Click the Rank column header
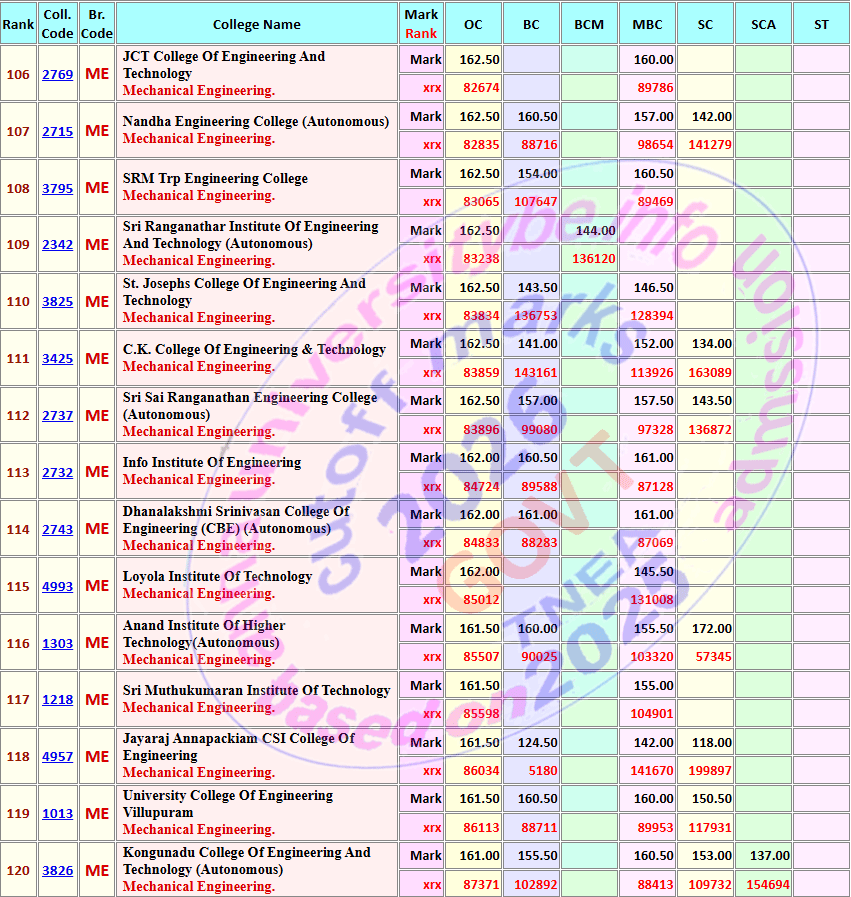Viewport: 851px width, 897px height. pos(18,23)
